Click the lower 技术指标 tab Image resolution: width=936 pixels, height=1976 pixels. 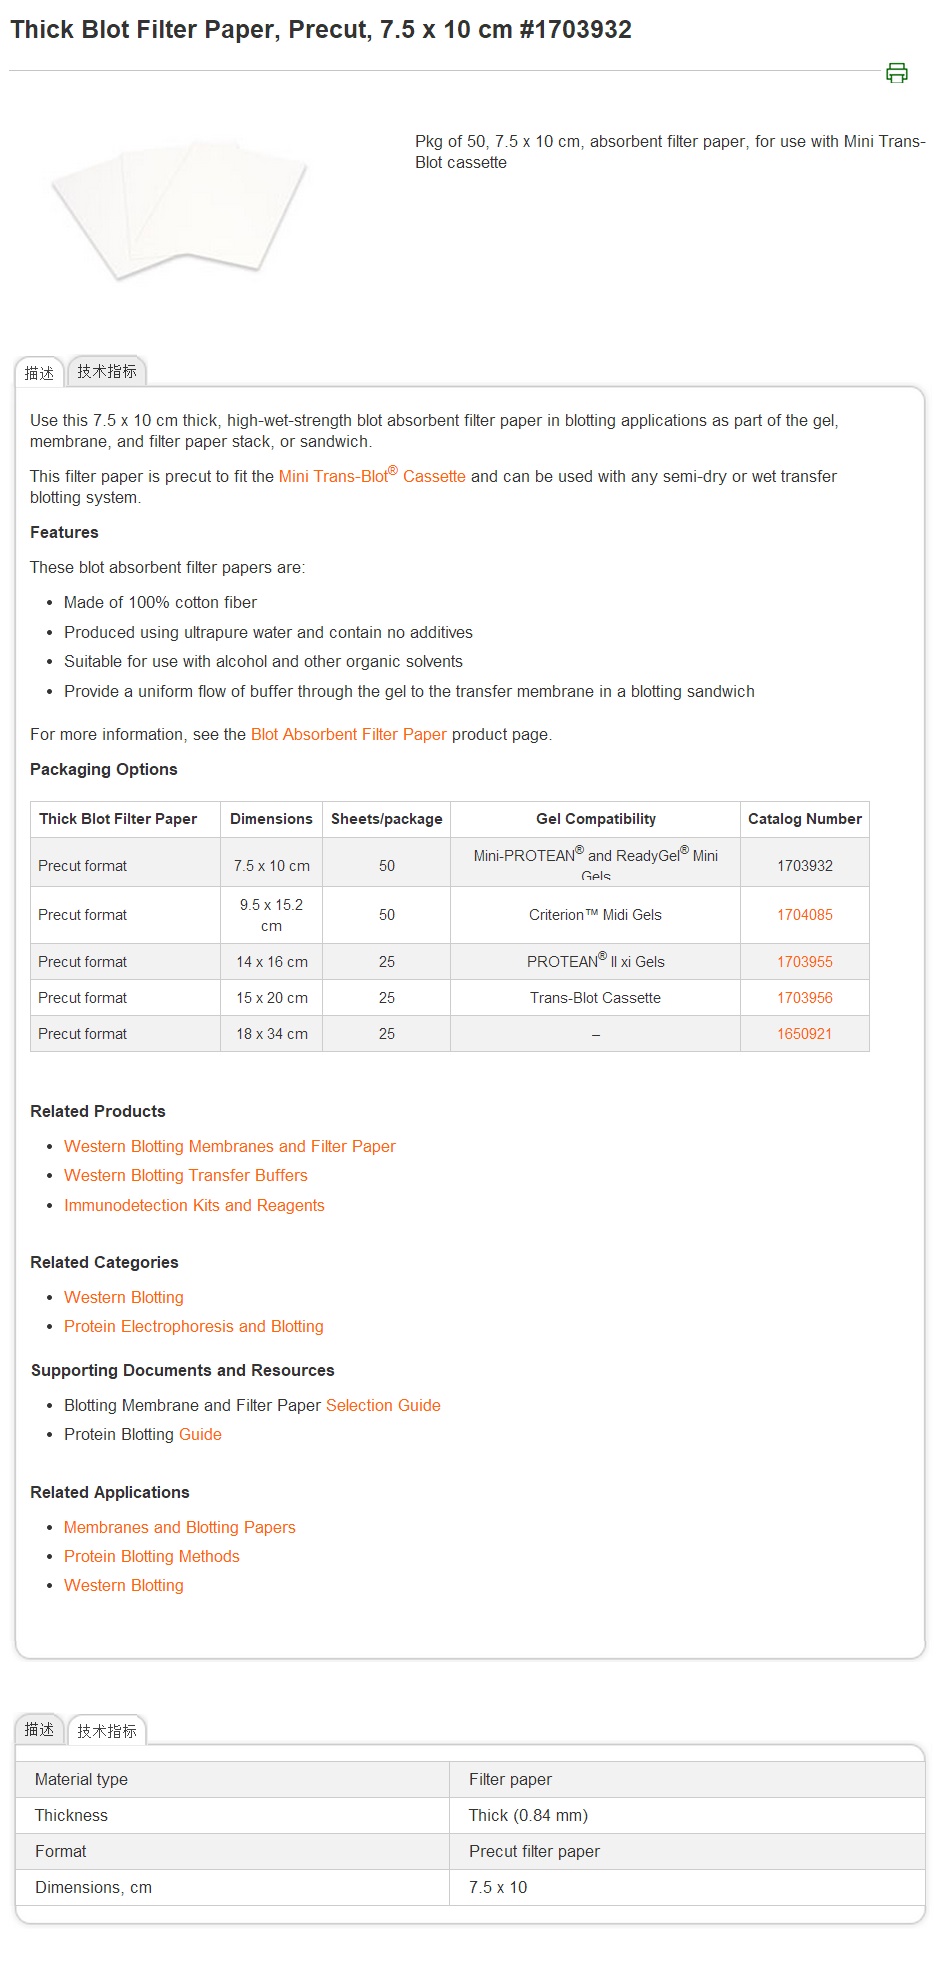pyautogui.click(x=107, y=1731)
